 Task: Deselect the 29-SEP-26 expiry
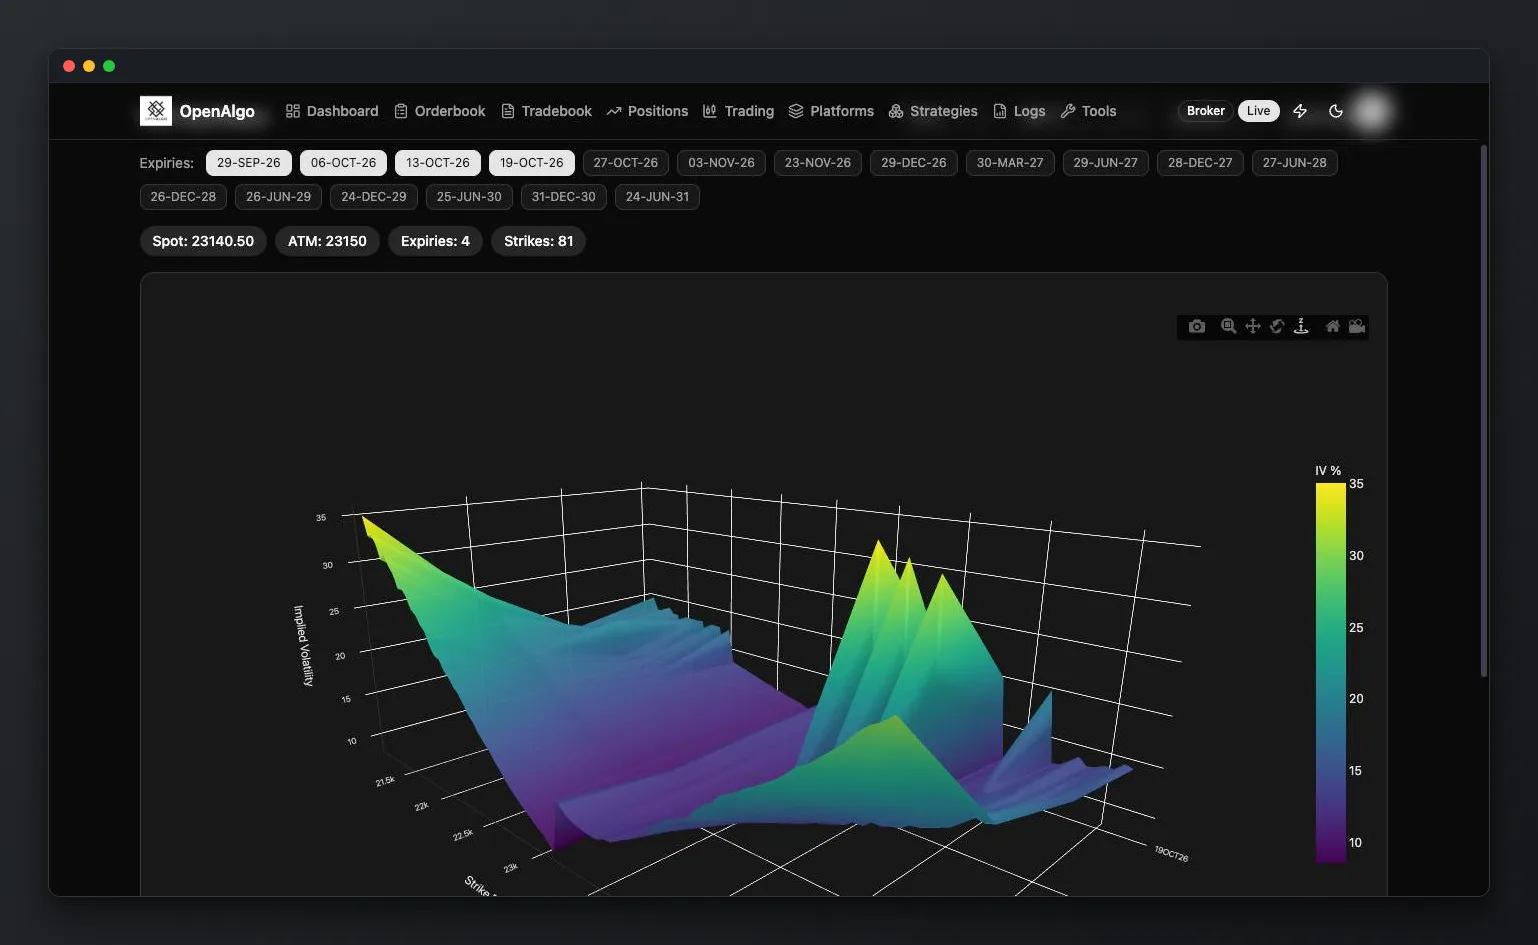[x=249, y=163]
